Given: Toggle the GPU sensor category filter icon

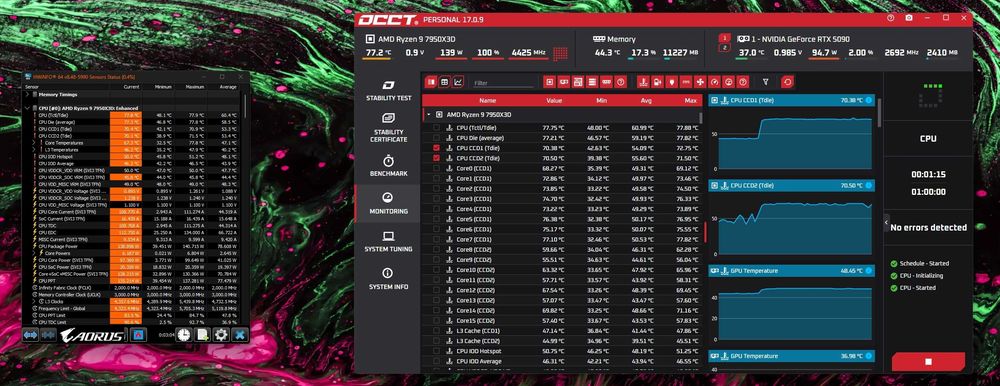Looking at the screenshot, I should click(x=563, y=82).
